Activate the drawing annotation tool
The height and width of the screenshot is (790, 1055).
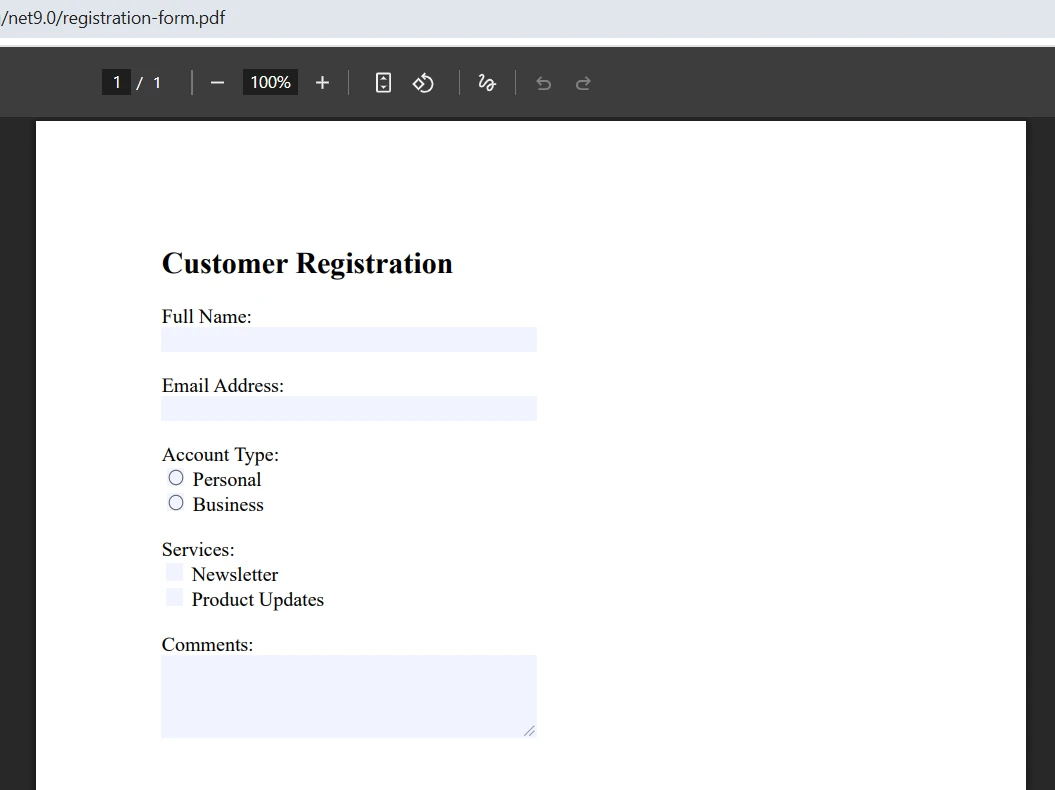487,82
